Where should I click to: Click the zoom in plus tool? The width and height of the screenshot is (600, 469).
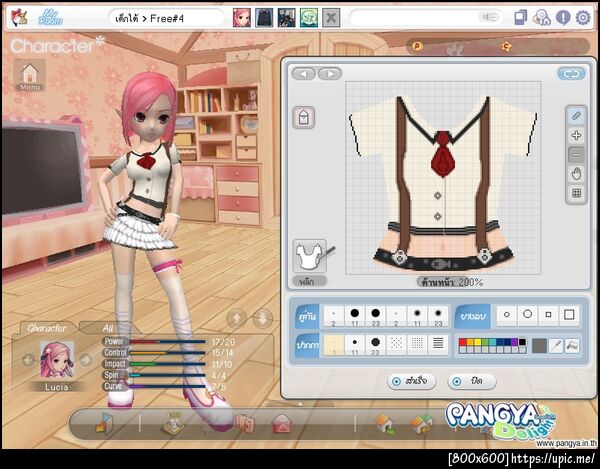(x=576, y=135)
